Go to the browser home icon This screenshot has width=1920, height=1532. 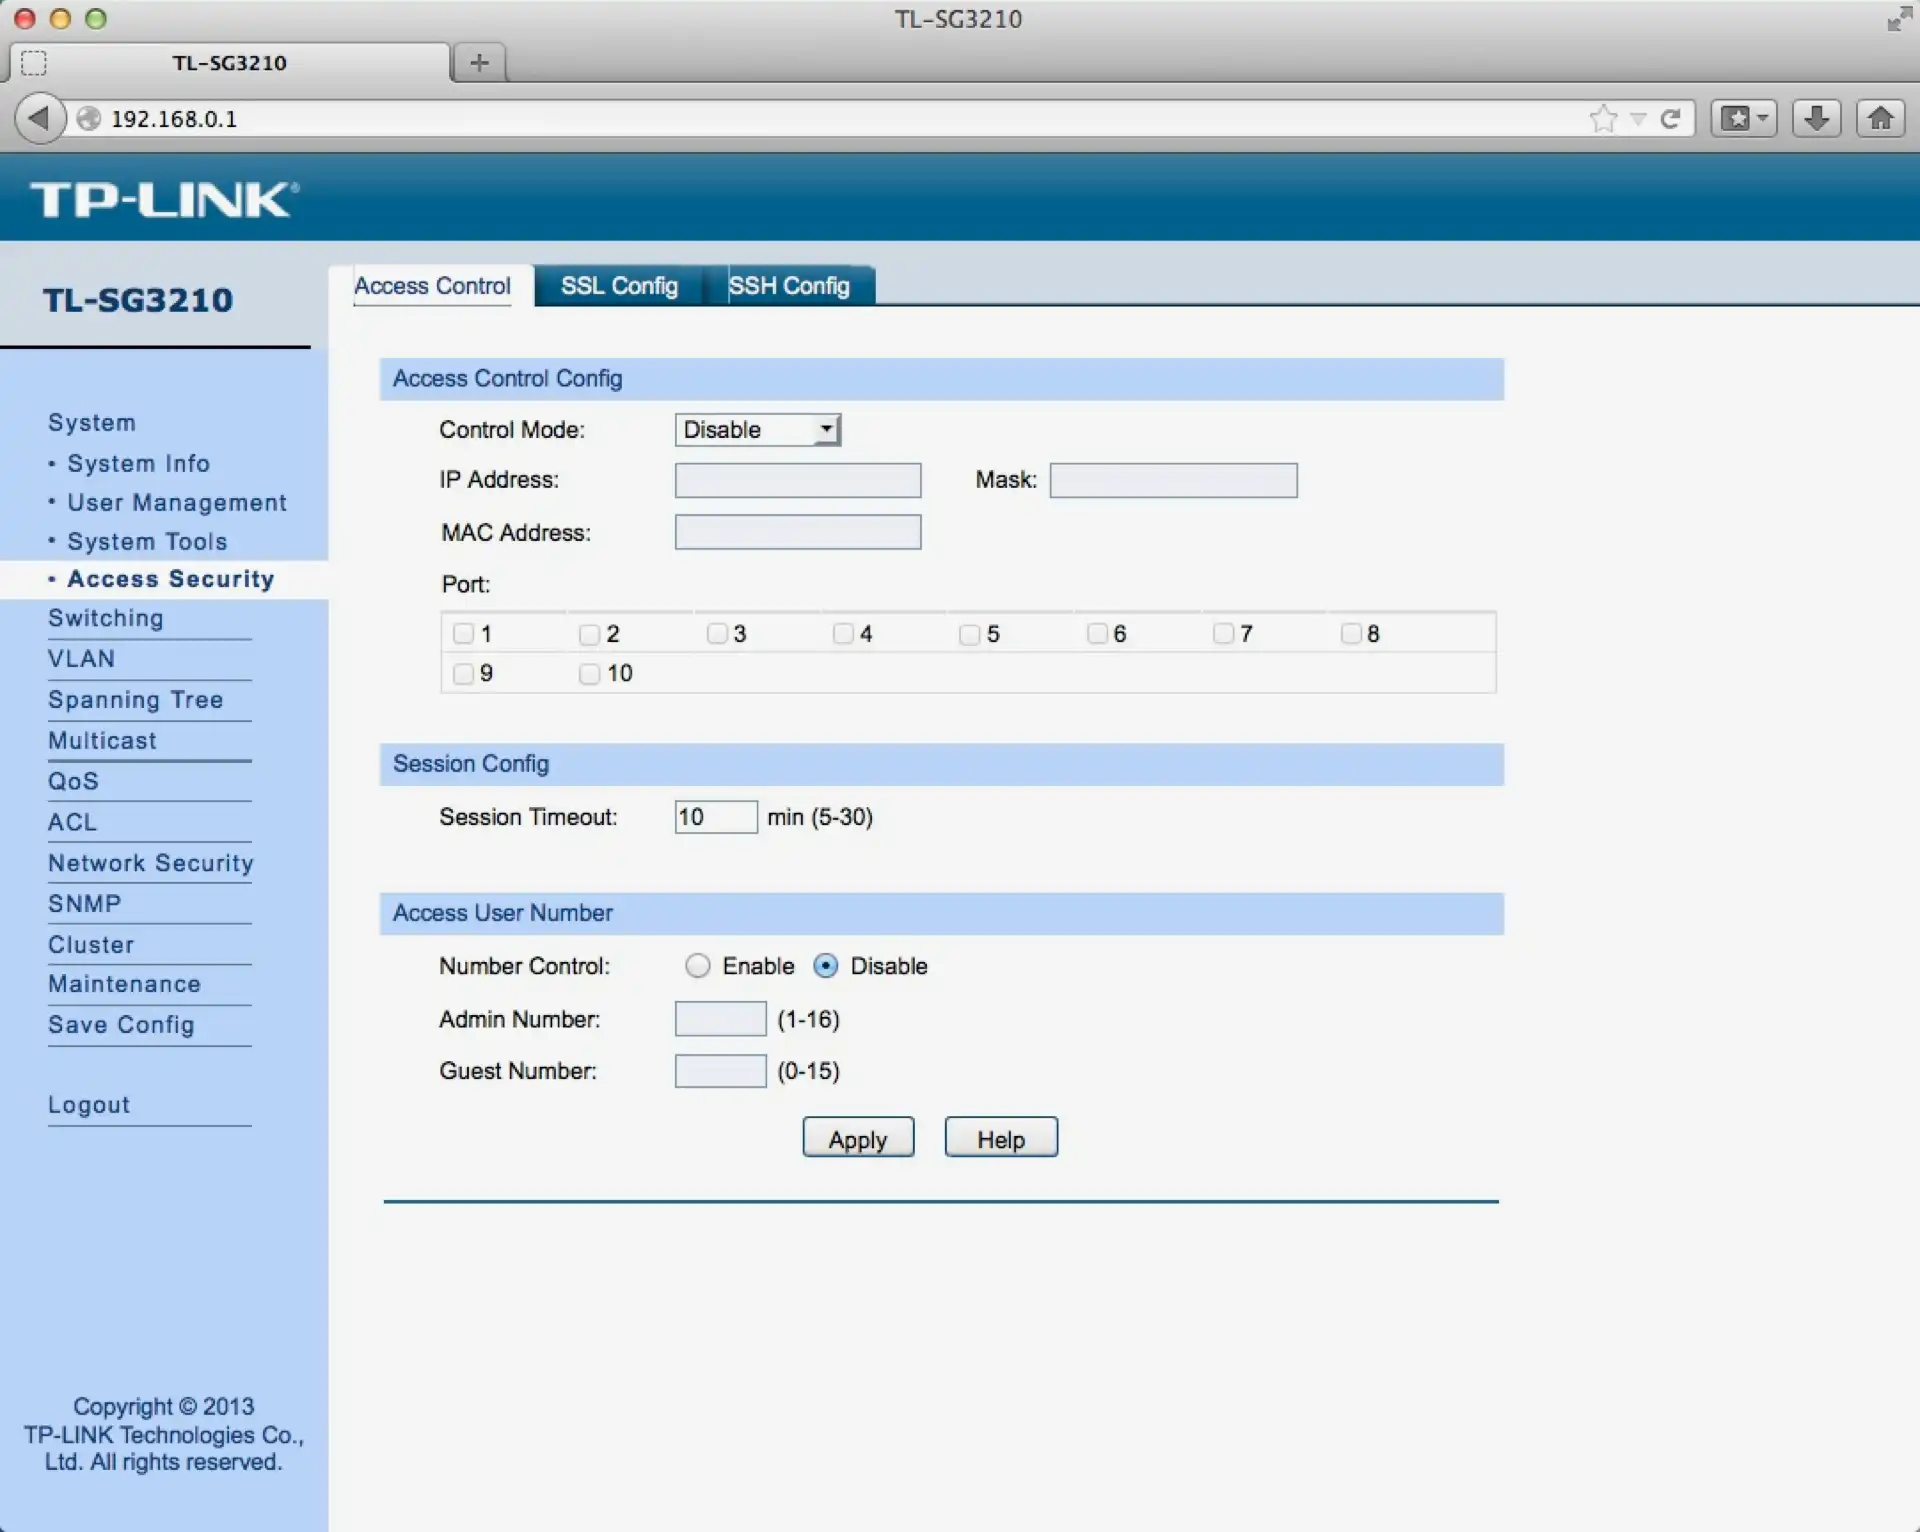[x=1880, y=118]
